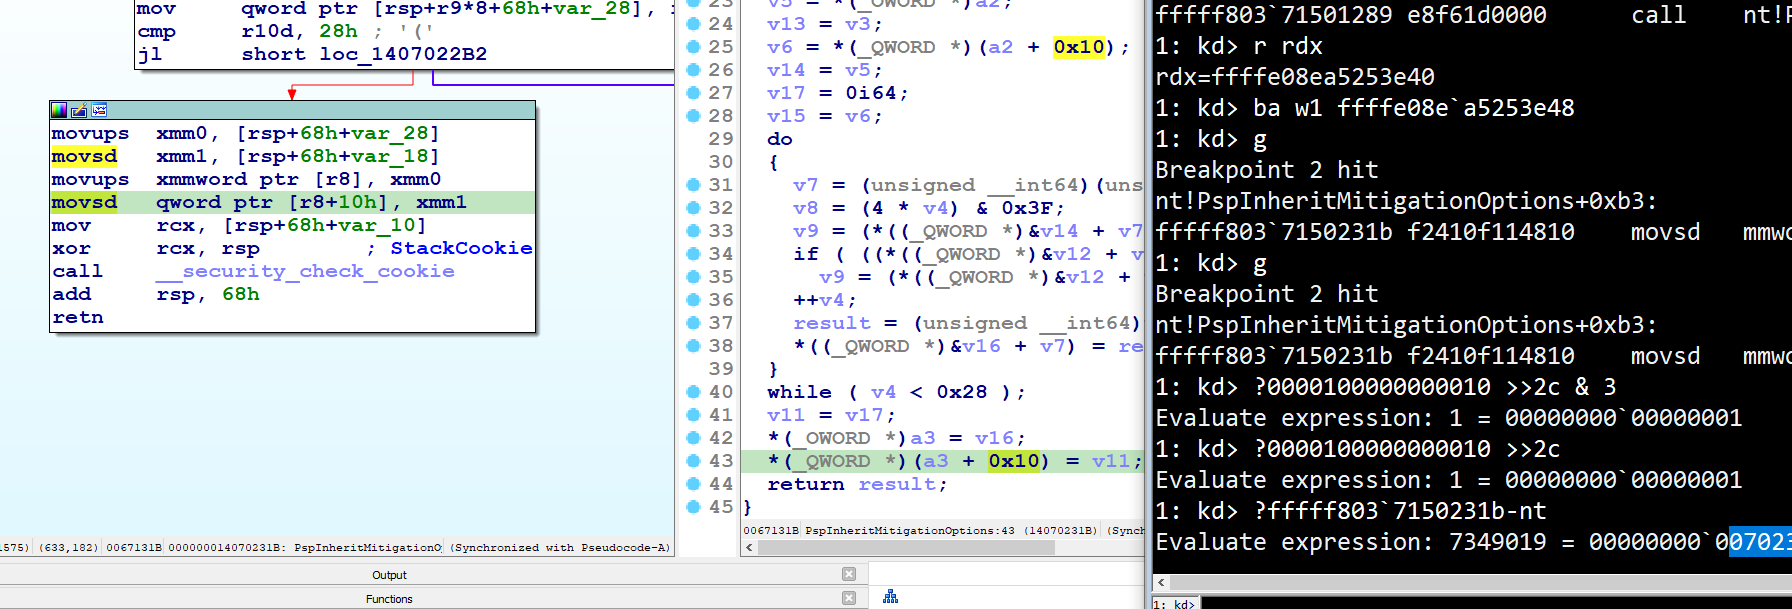
Task: Open the node color picker icon
Action: point(59,110)
